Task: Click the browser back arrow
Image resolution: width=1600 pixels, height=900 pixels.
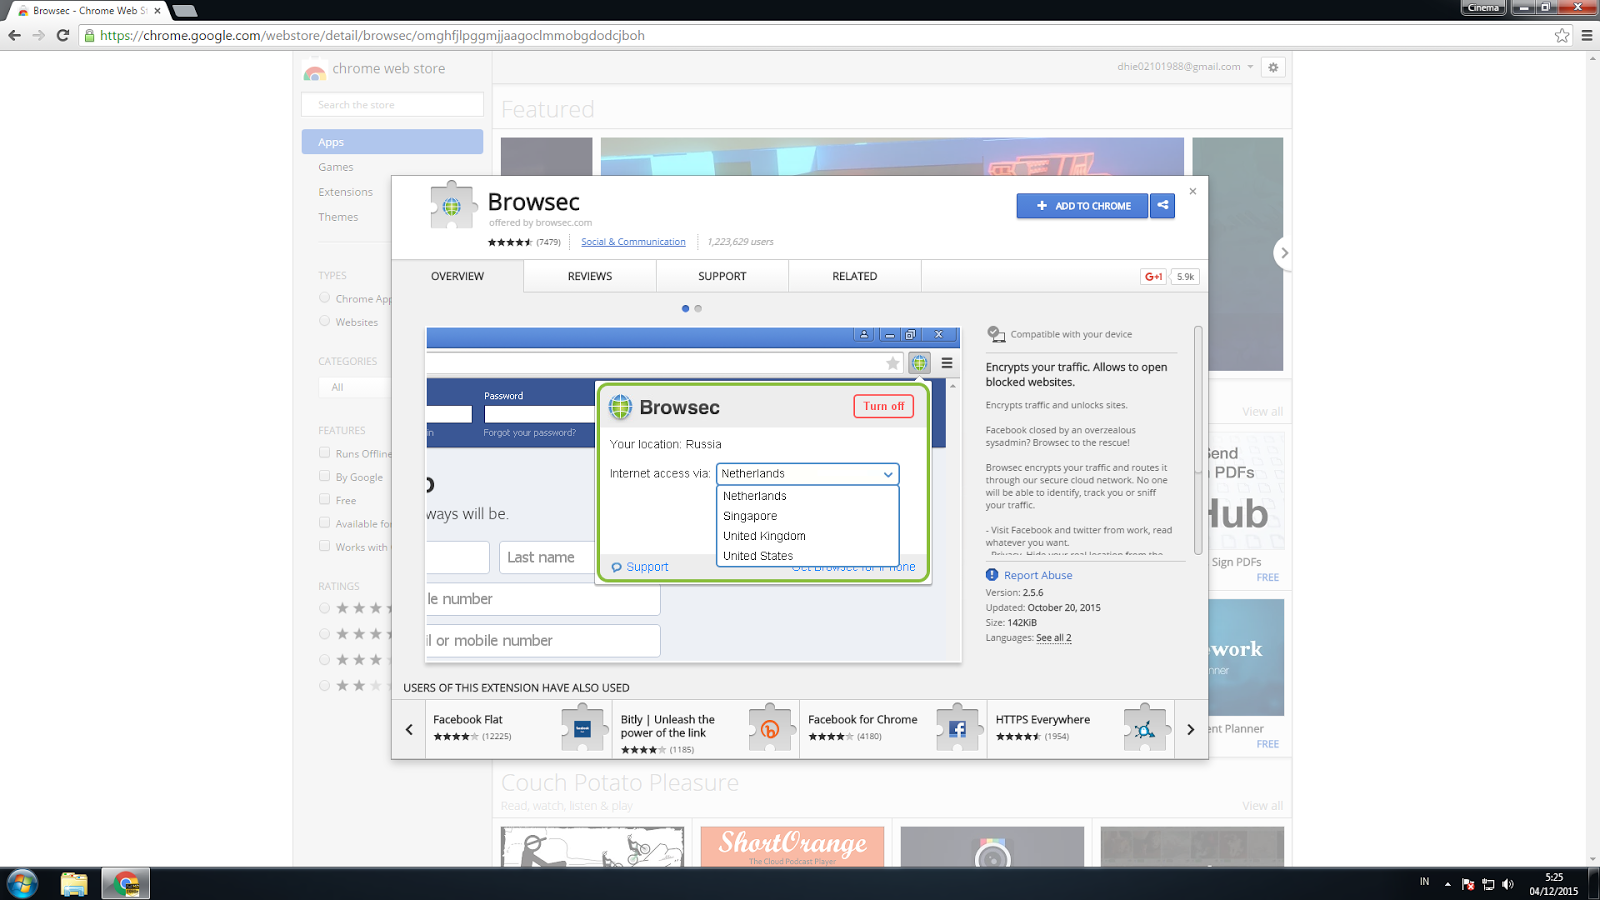Action: point(14,35)
